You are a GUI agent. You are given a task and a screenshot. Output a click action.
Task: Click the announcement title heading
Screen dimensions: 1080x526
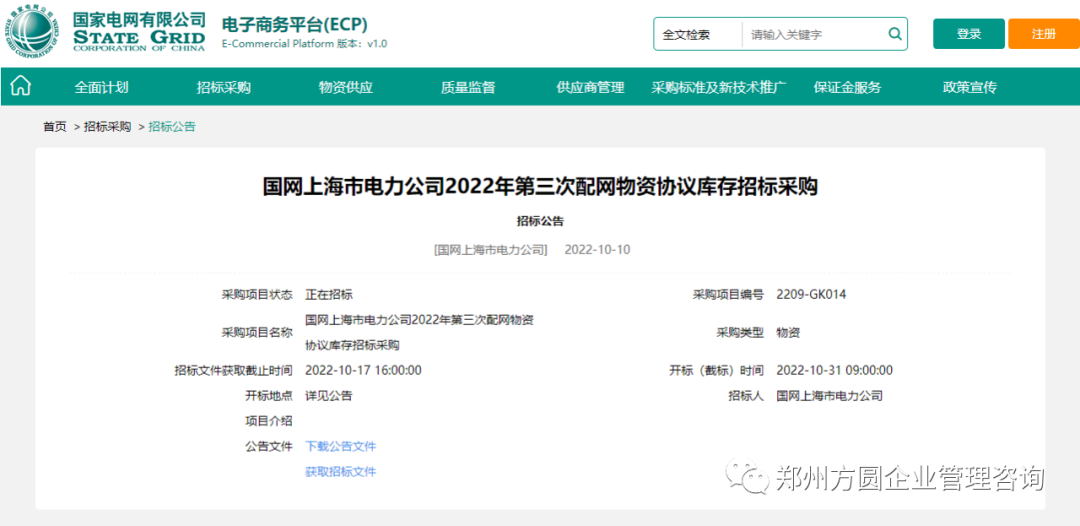click(x=540, y=187)
